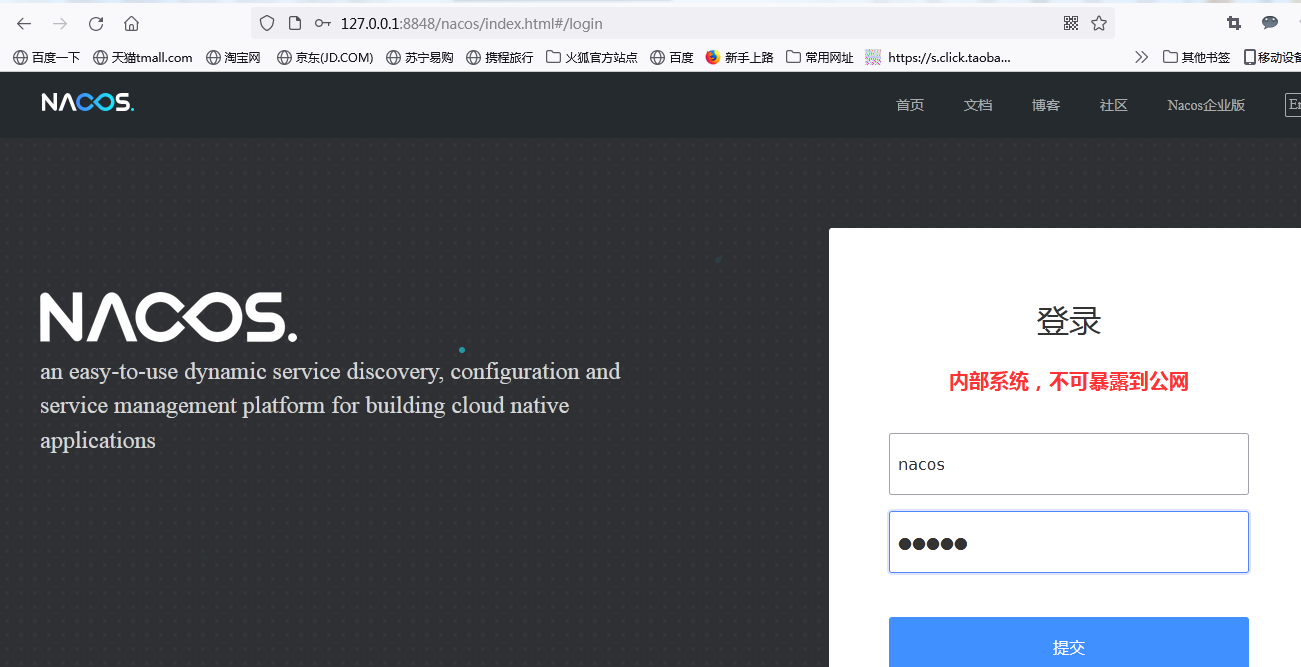Screen dimensions: 1301x667
Task: Click the password input field
Action: click(x=1069, y=542)
